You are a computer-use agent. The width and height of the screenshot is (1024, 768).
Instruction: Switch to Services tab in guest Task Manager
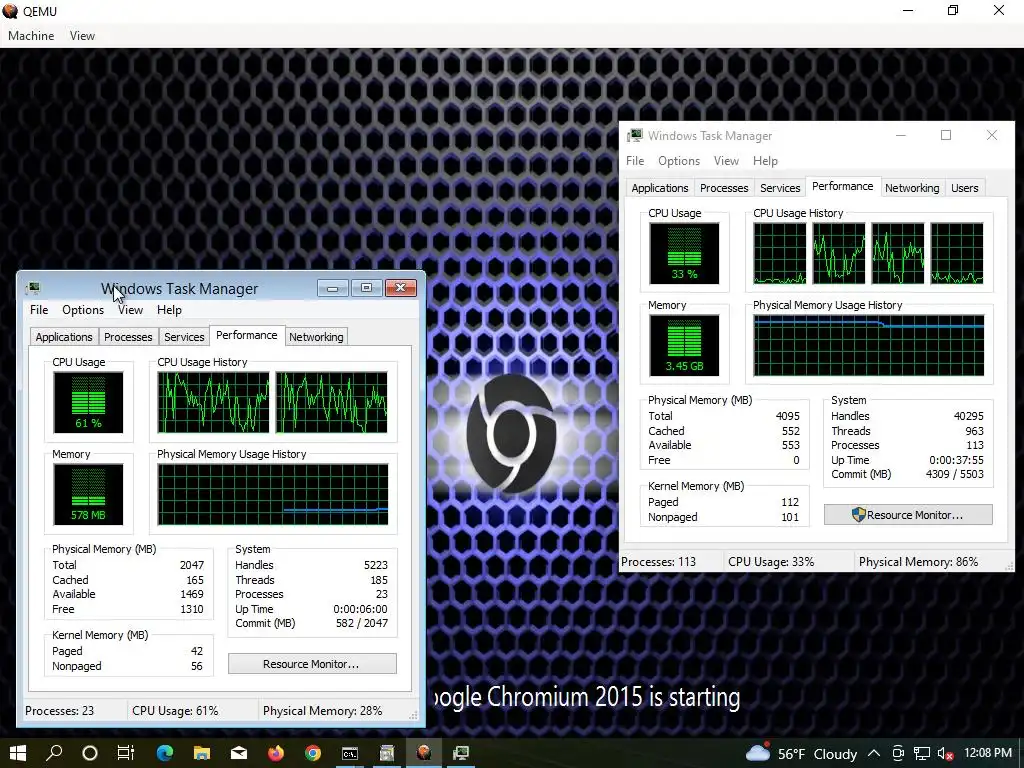coord(184,337)
